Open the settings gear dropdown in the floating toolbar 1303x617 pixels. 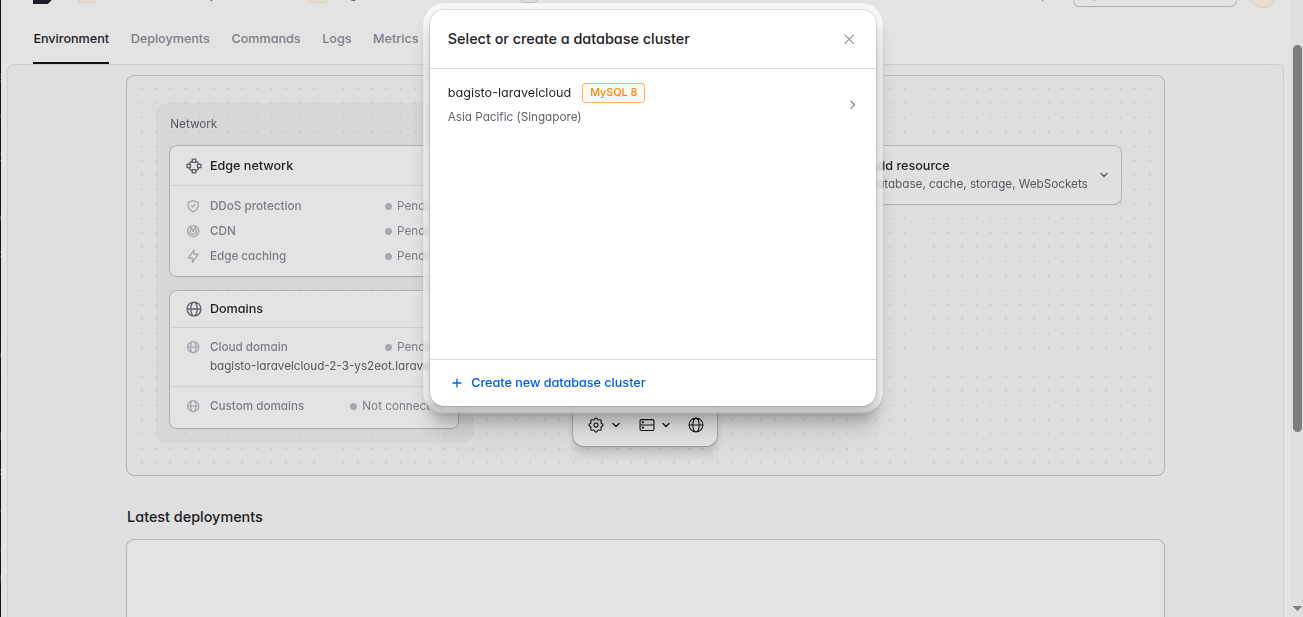[x=604, y=425]
